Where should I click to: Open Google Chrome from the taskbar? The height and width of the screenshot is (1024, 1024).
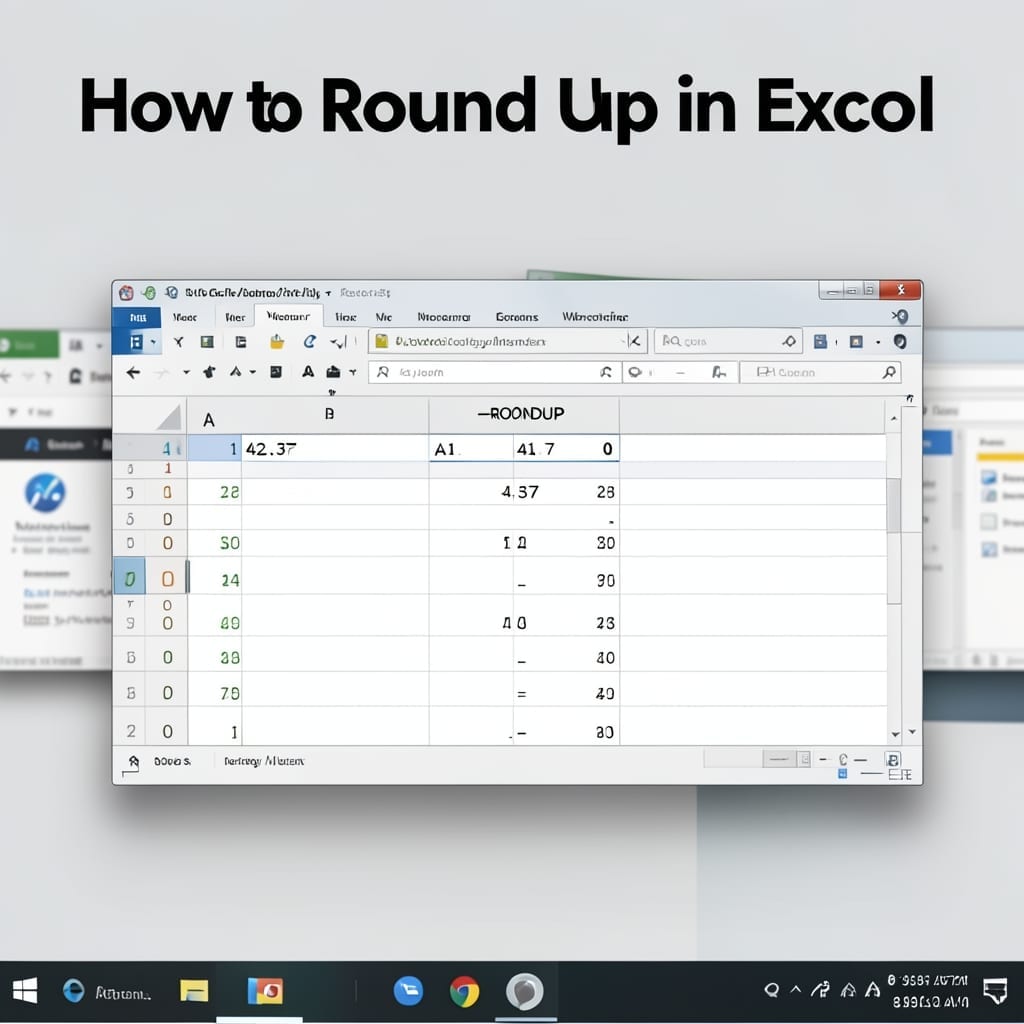(464, 991)
